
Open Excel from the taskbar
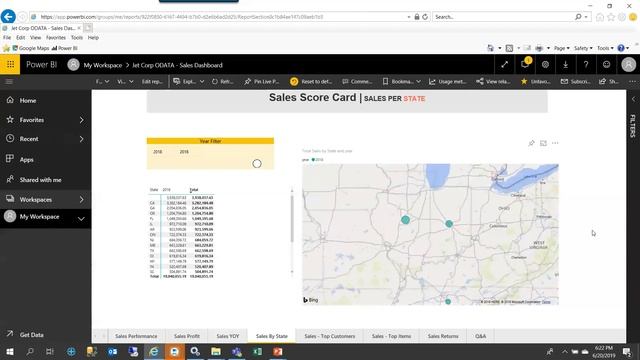257,351
